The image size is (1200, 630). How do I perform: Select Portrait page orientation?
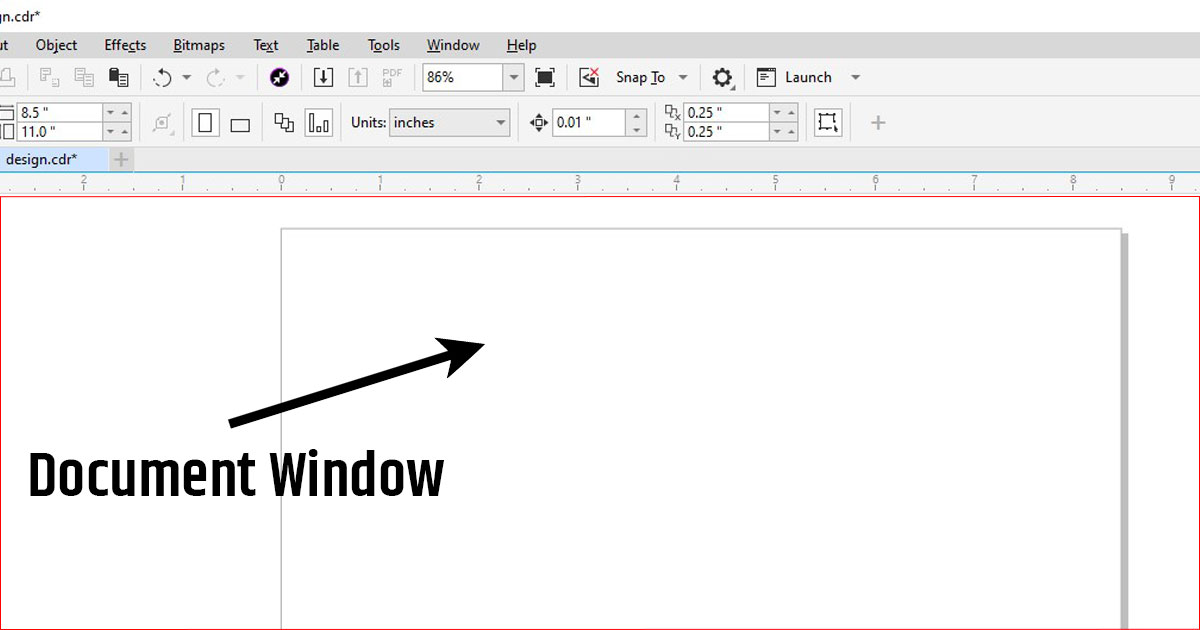pos(206,123)
